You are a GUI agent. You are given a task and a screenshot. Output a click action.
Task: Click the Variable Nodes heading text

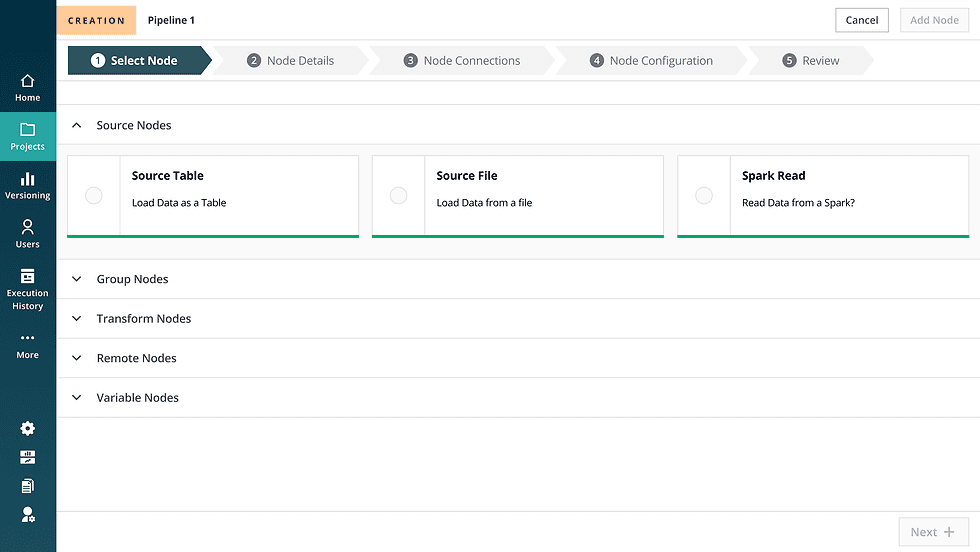point(138,398)
